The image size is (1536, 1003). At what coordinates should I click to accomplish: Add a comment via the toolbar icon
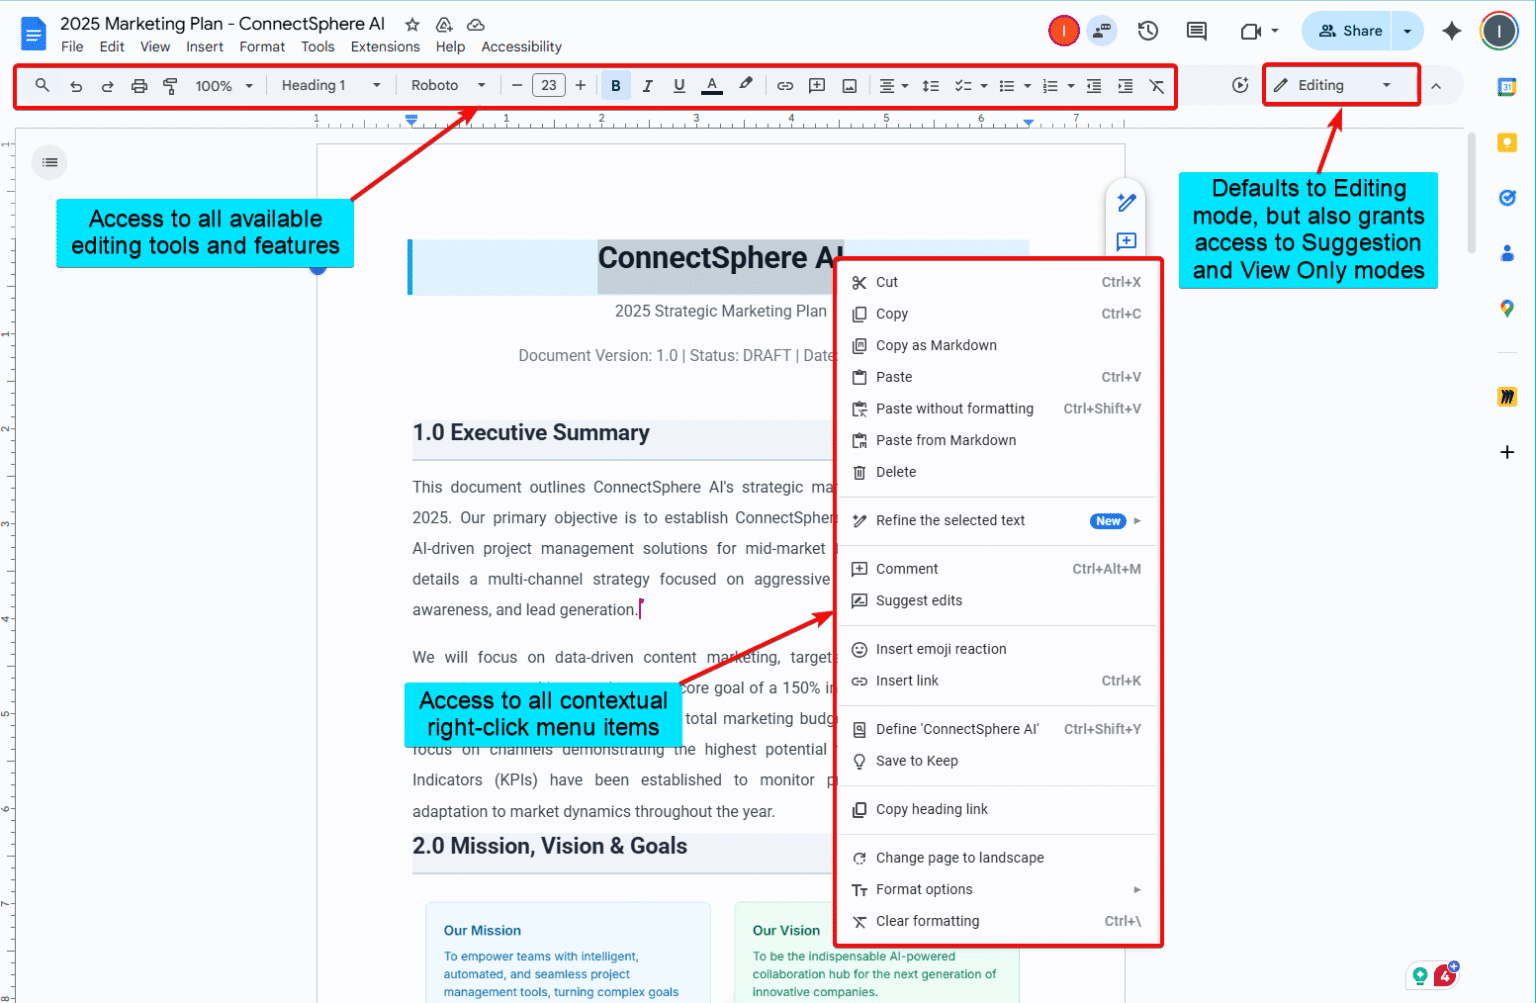pos(817,85)
